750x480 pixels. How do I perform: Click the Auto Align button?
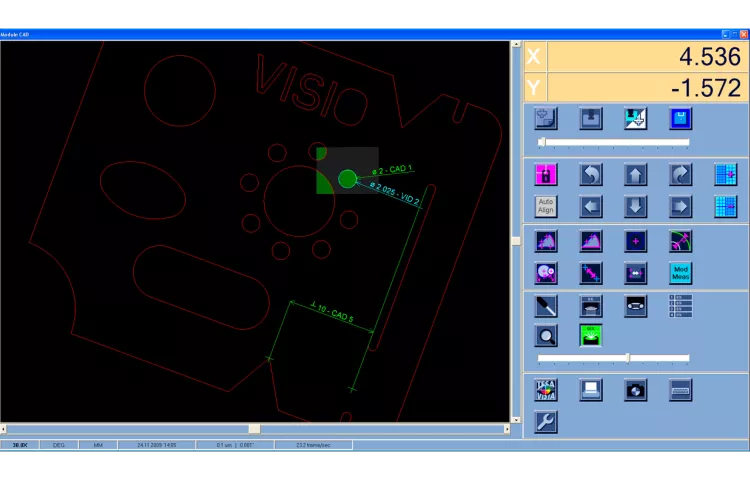tap(546, 206)
